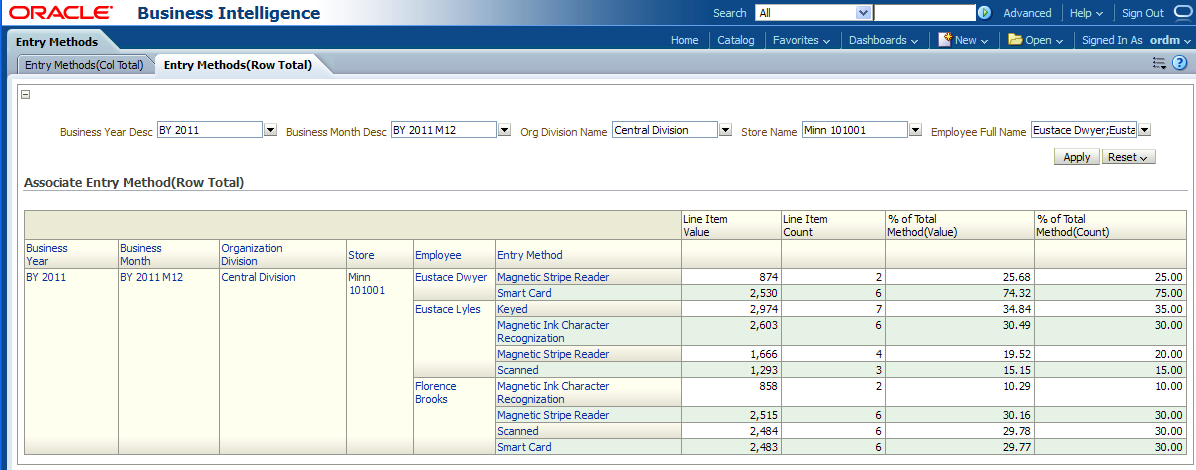Collapse the prompt section with minus icon
The width and height of the screenshot is (1196, 470).
pos(26,95)
